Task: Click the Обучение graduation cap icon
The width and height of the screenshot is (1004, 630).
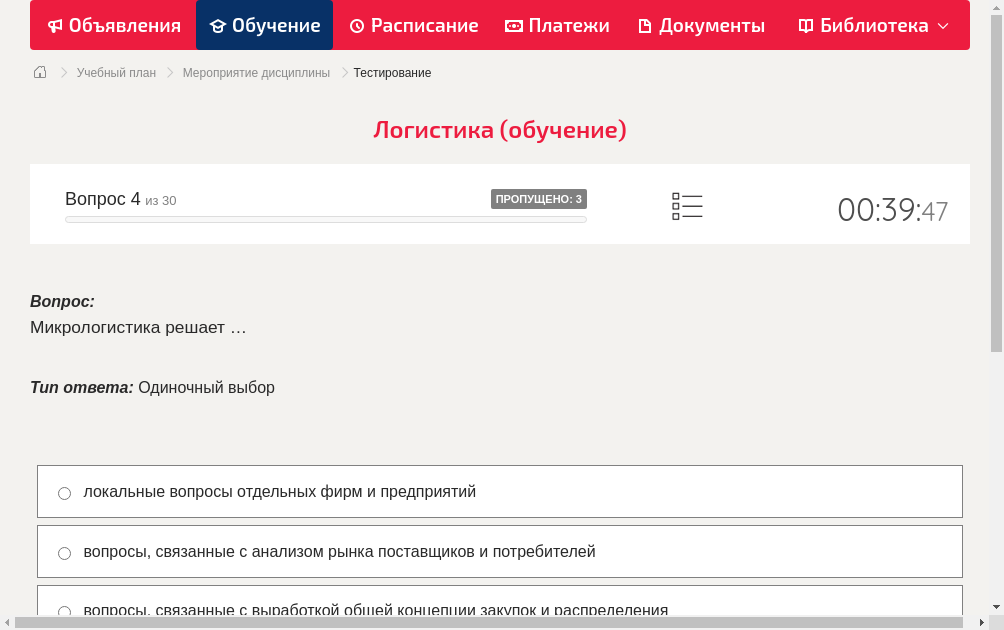Action: [x=218, y=25]
